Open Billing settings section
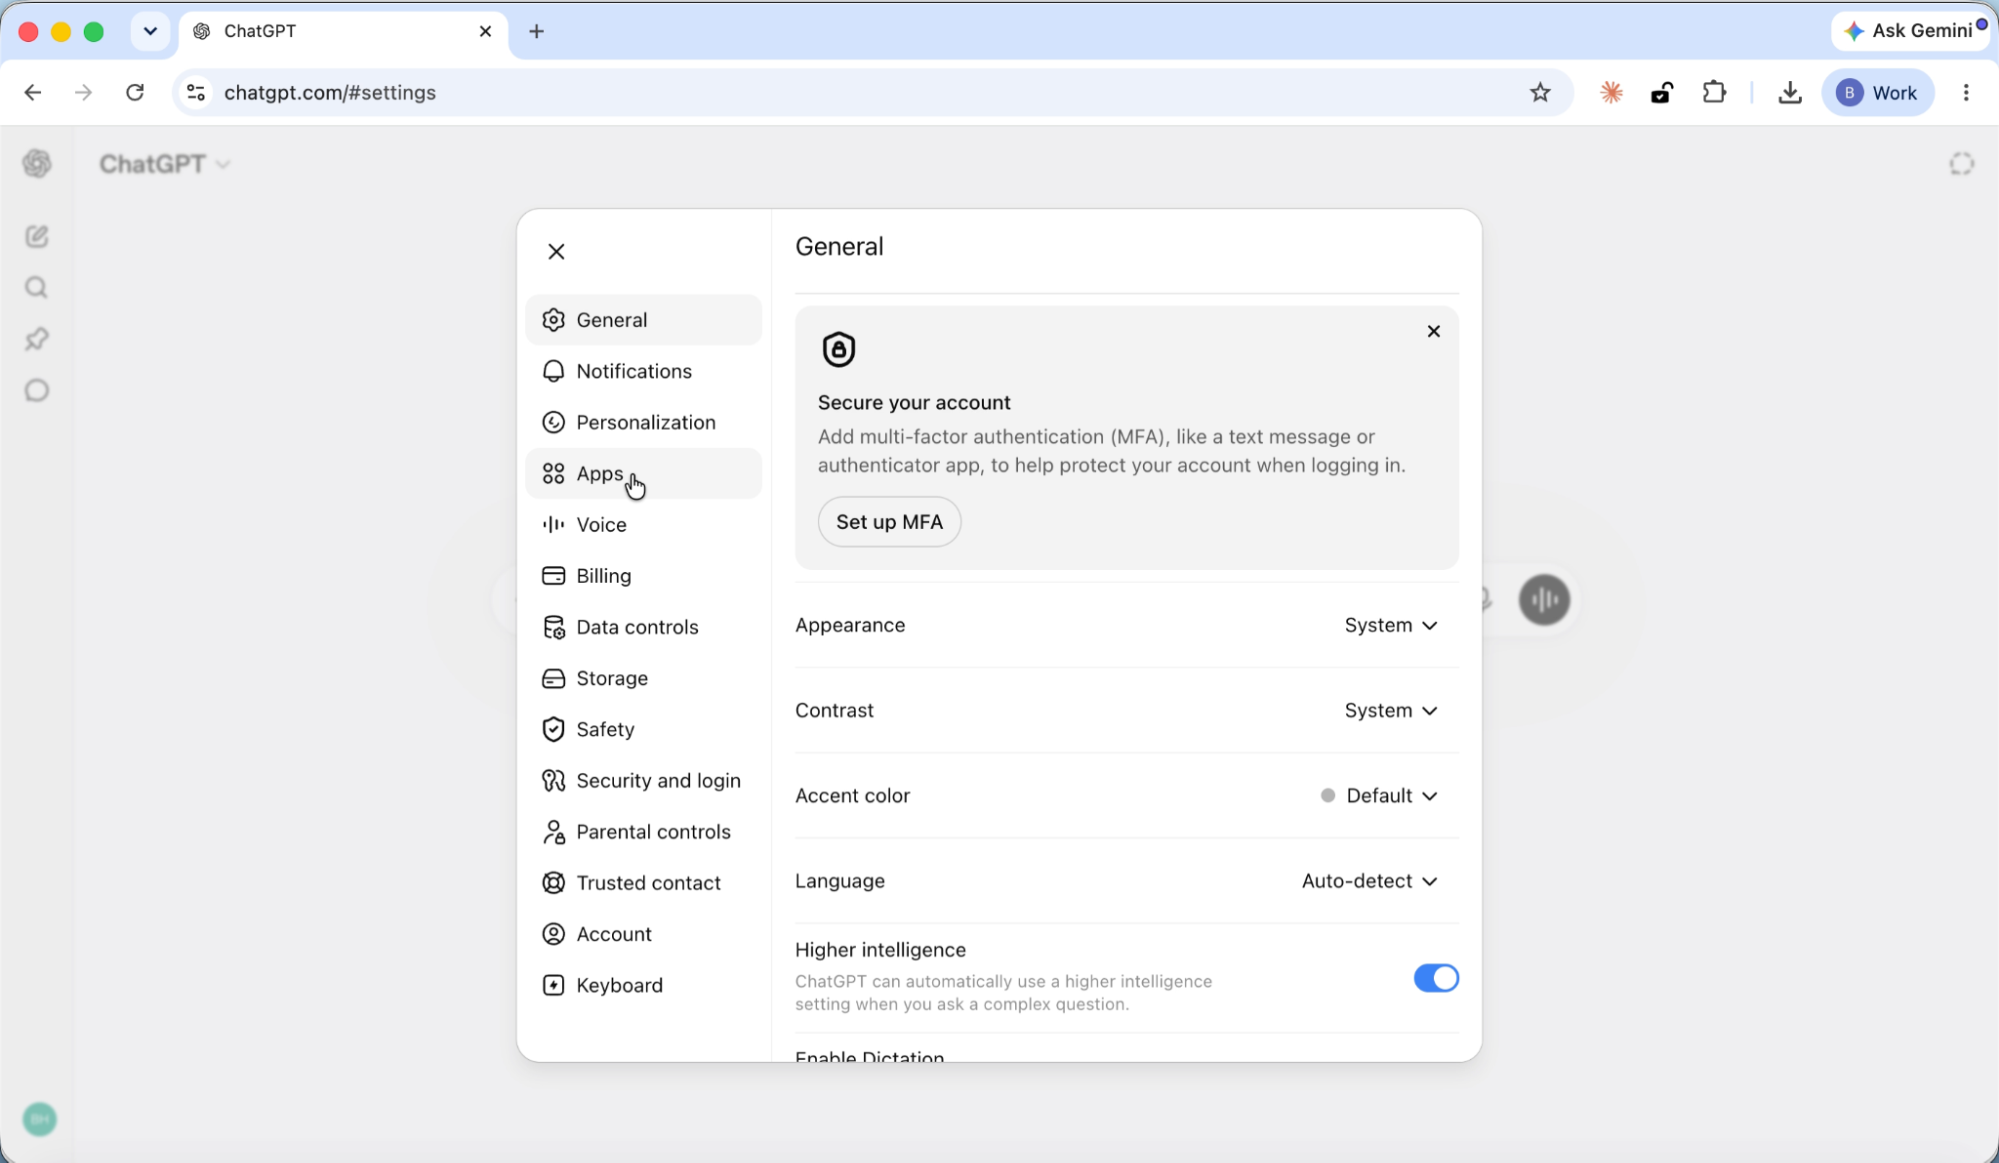 coord(643,576)
